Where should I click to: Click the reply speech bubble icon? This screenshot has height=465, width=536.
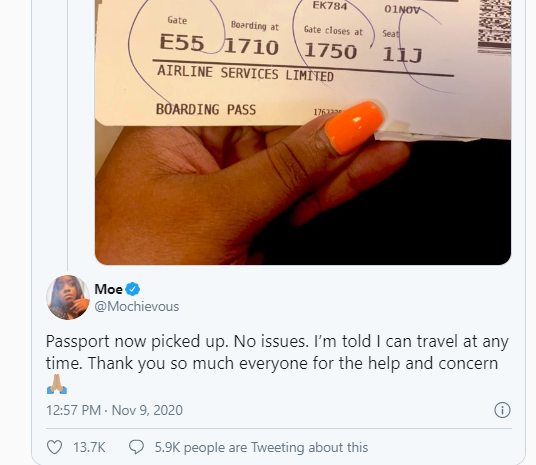point(136,447)
